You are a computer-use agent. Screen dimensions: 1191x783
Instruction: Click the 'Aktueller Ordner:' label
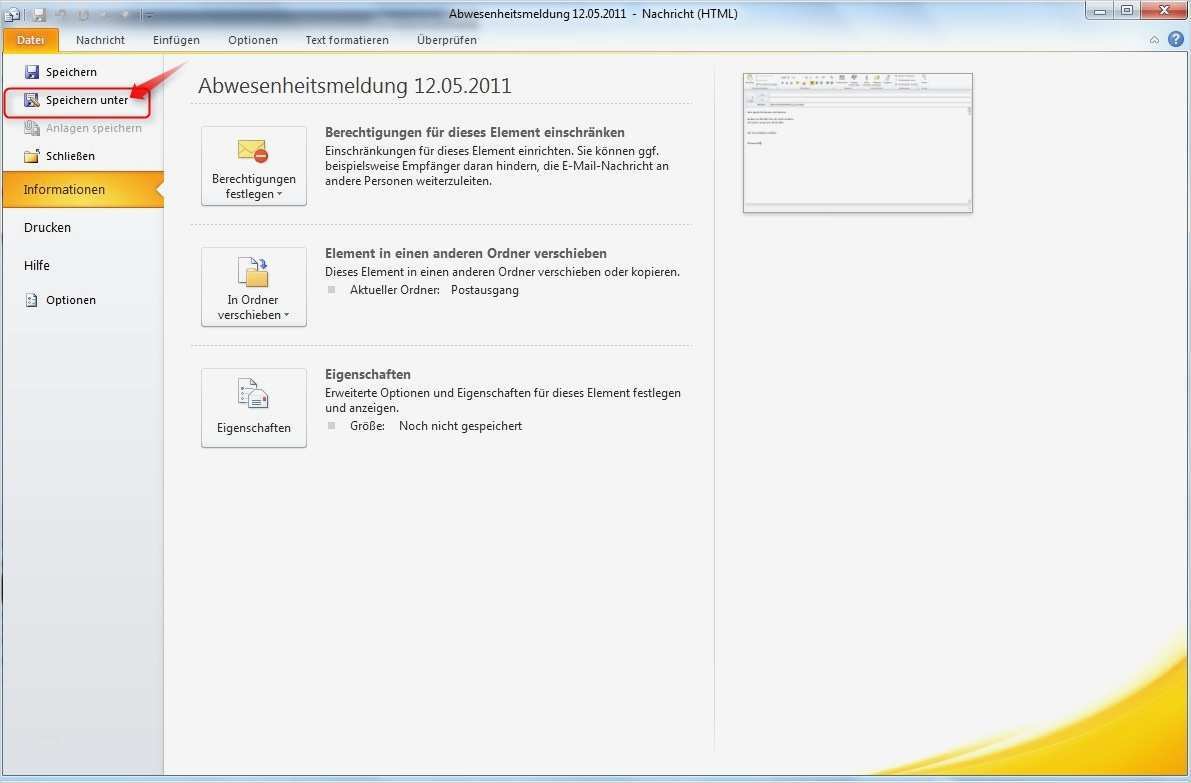click(x=395, y=290)
